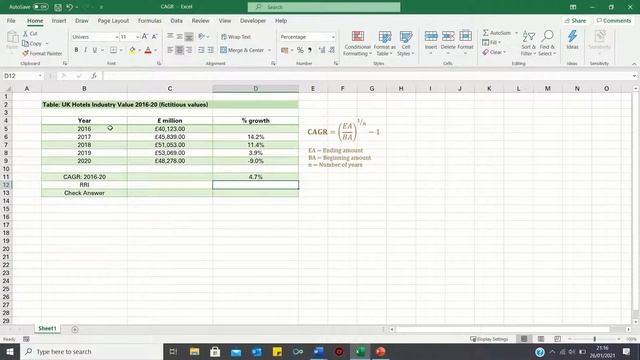The image size is (640, 360).
Task: Click the Font Color A icon
Action: point(148,50)
